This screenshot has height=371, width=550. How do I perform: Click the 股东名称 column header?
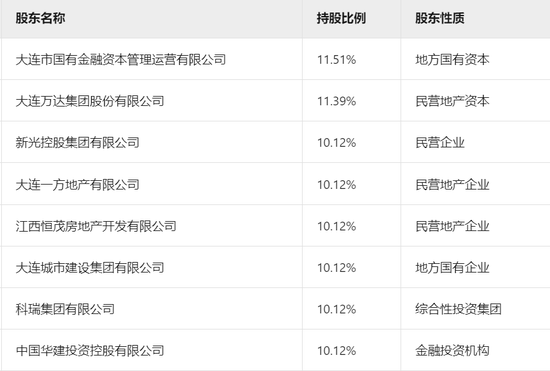pyautogui.click(x=40, y=18)
